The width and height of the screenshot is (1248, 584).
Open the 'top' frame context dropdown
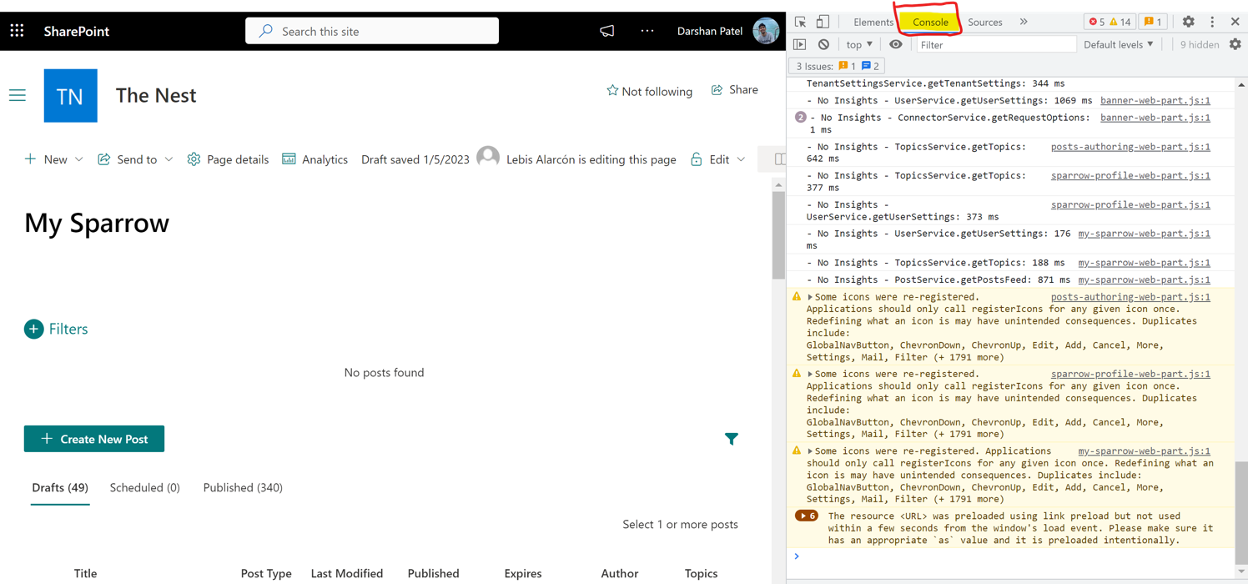click(858, 44)
